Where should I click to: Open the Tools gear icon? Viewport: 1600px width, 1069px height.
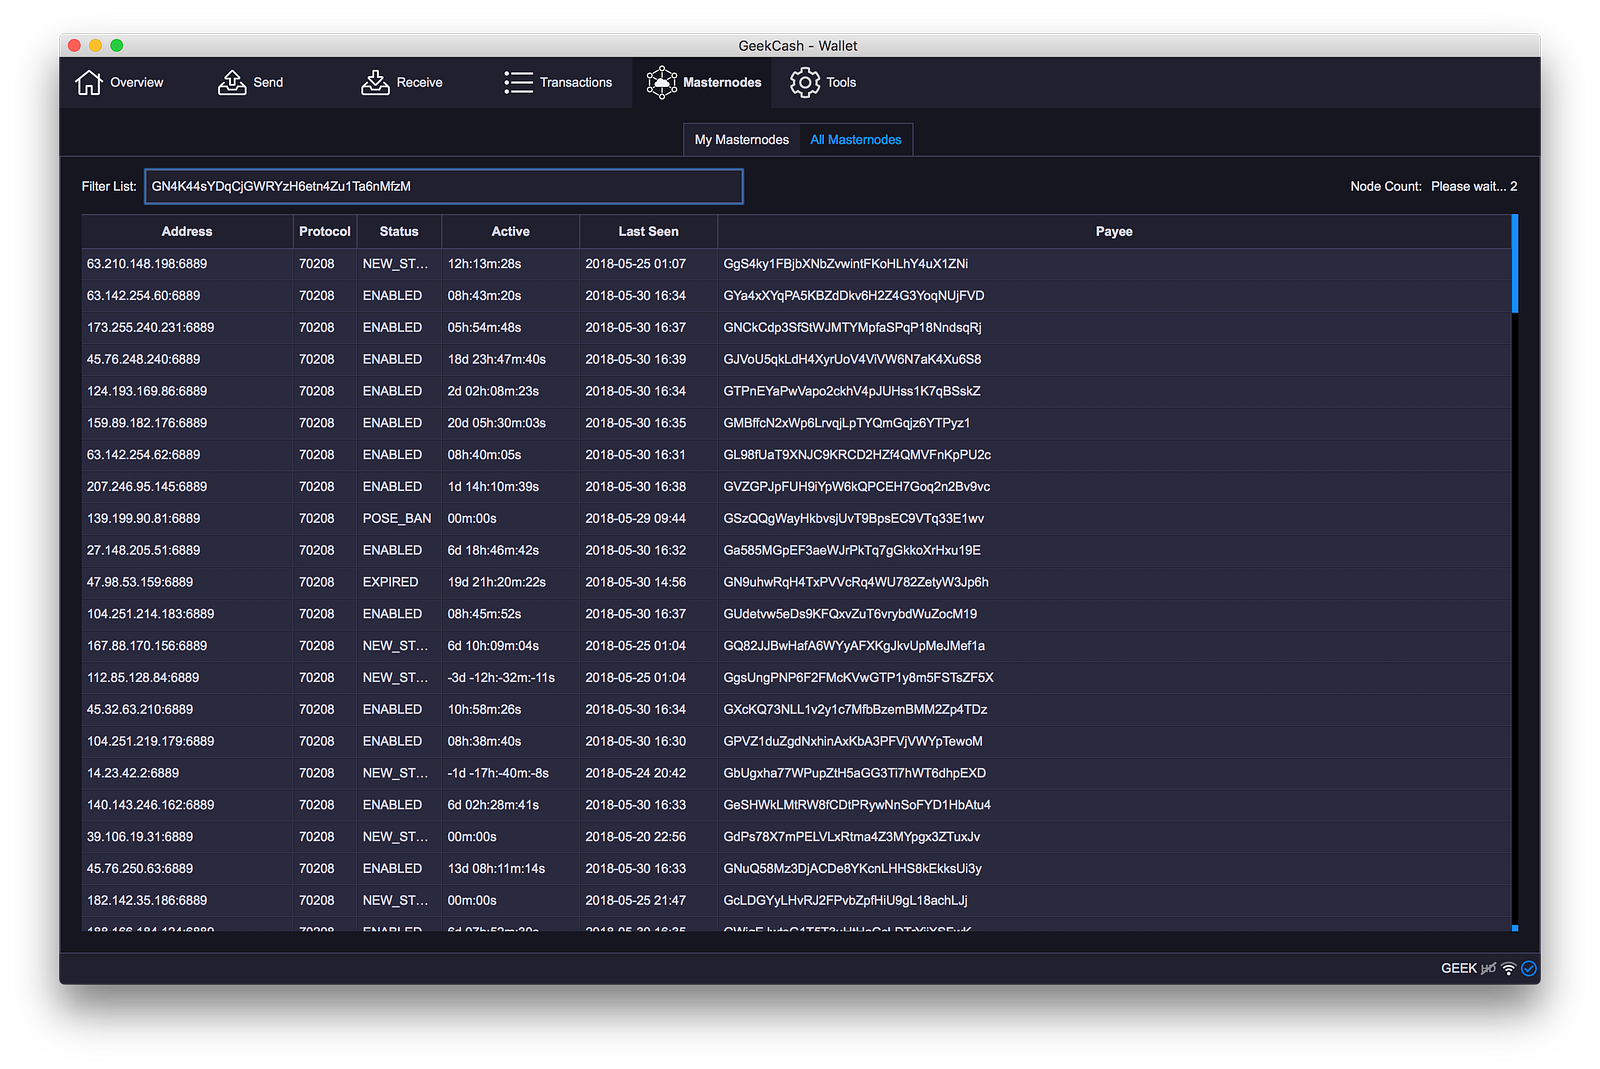805,82
